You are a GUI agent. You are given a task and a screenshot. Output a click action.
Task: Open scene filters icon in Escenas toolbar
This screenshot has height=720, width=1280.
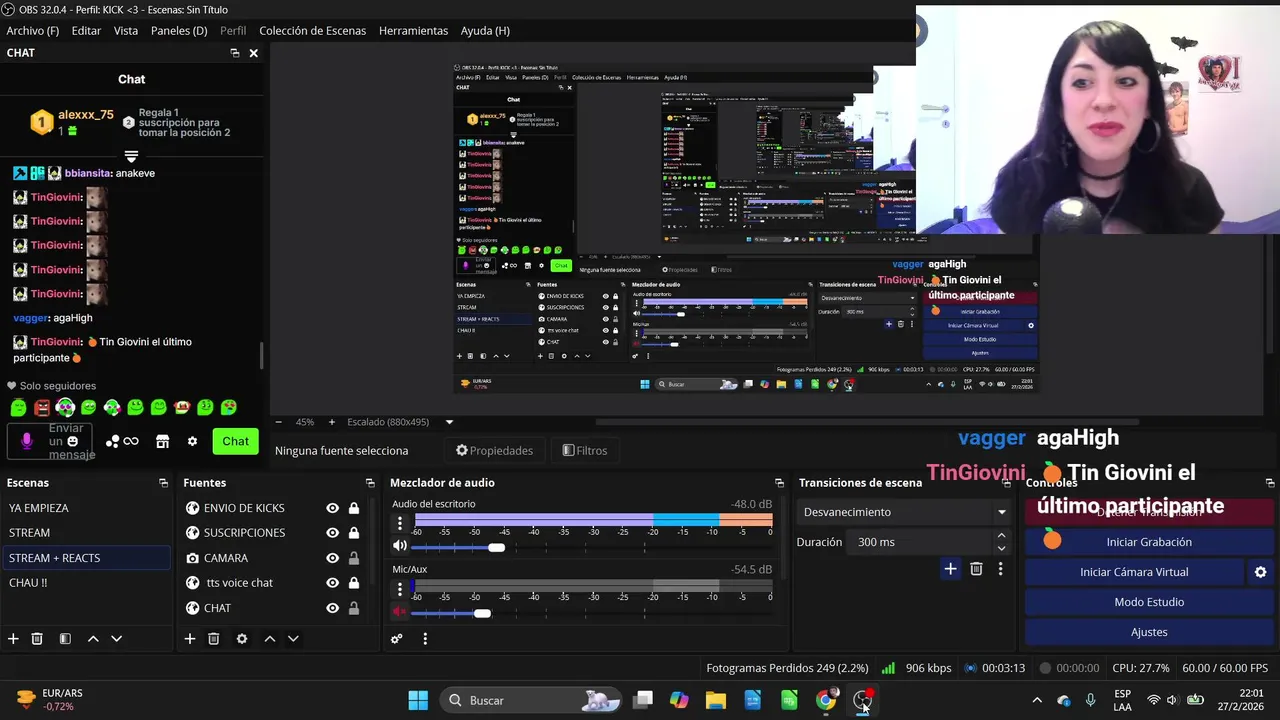(x=65, y=639)
